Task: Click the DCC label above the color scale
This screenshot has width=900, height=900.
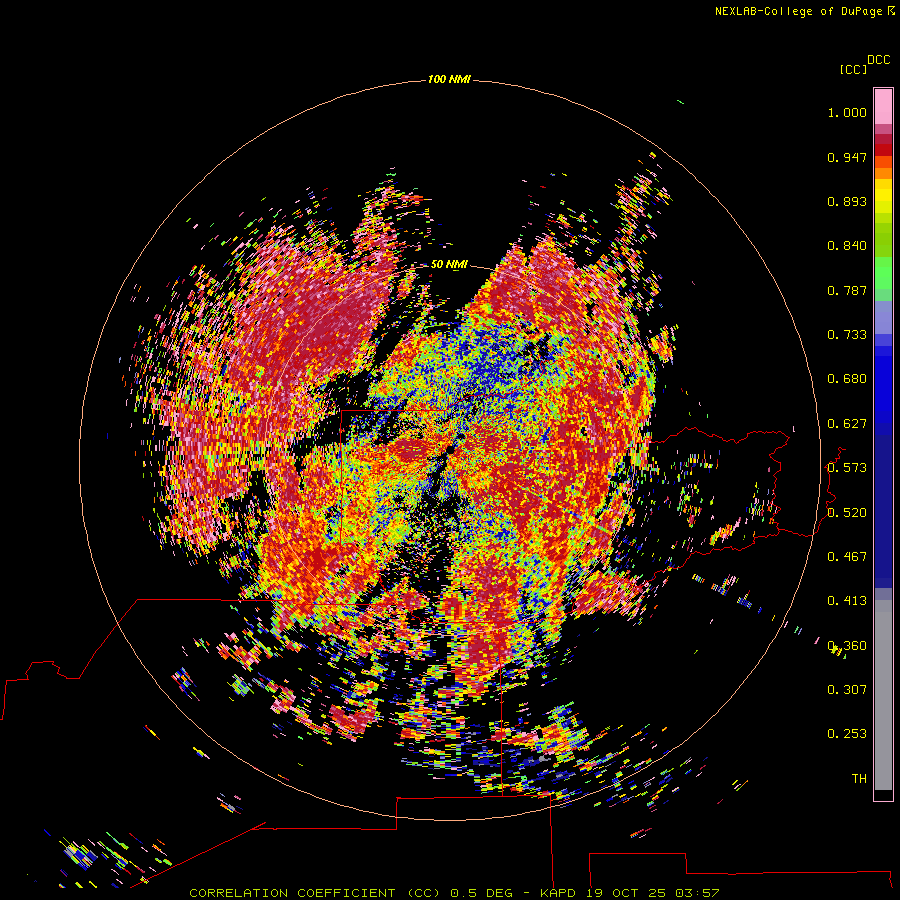Action: coord(878,60)
